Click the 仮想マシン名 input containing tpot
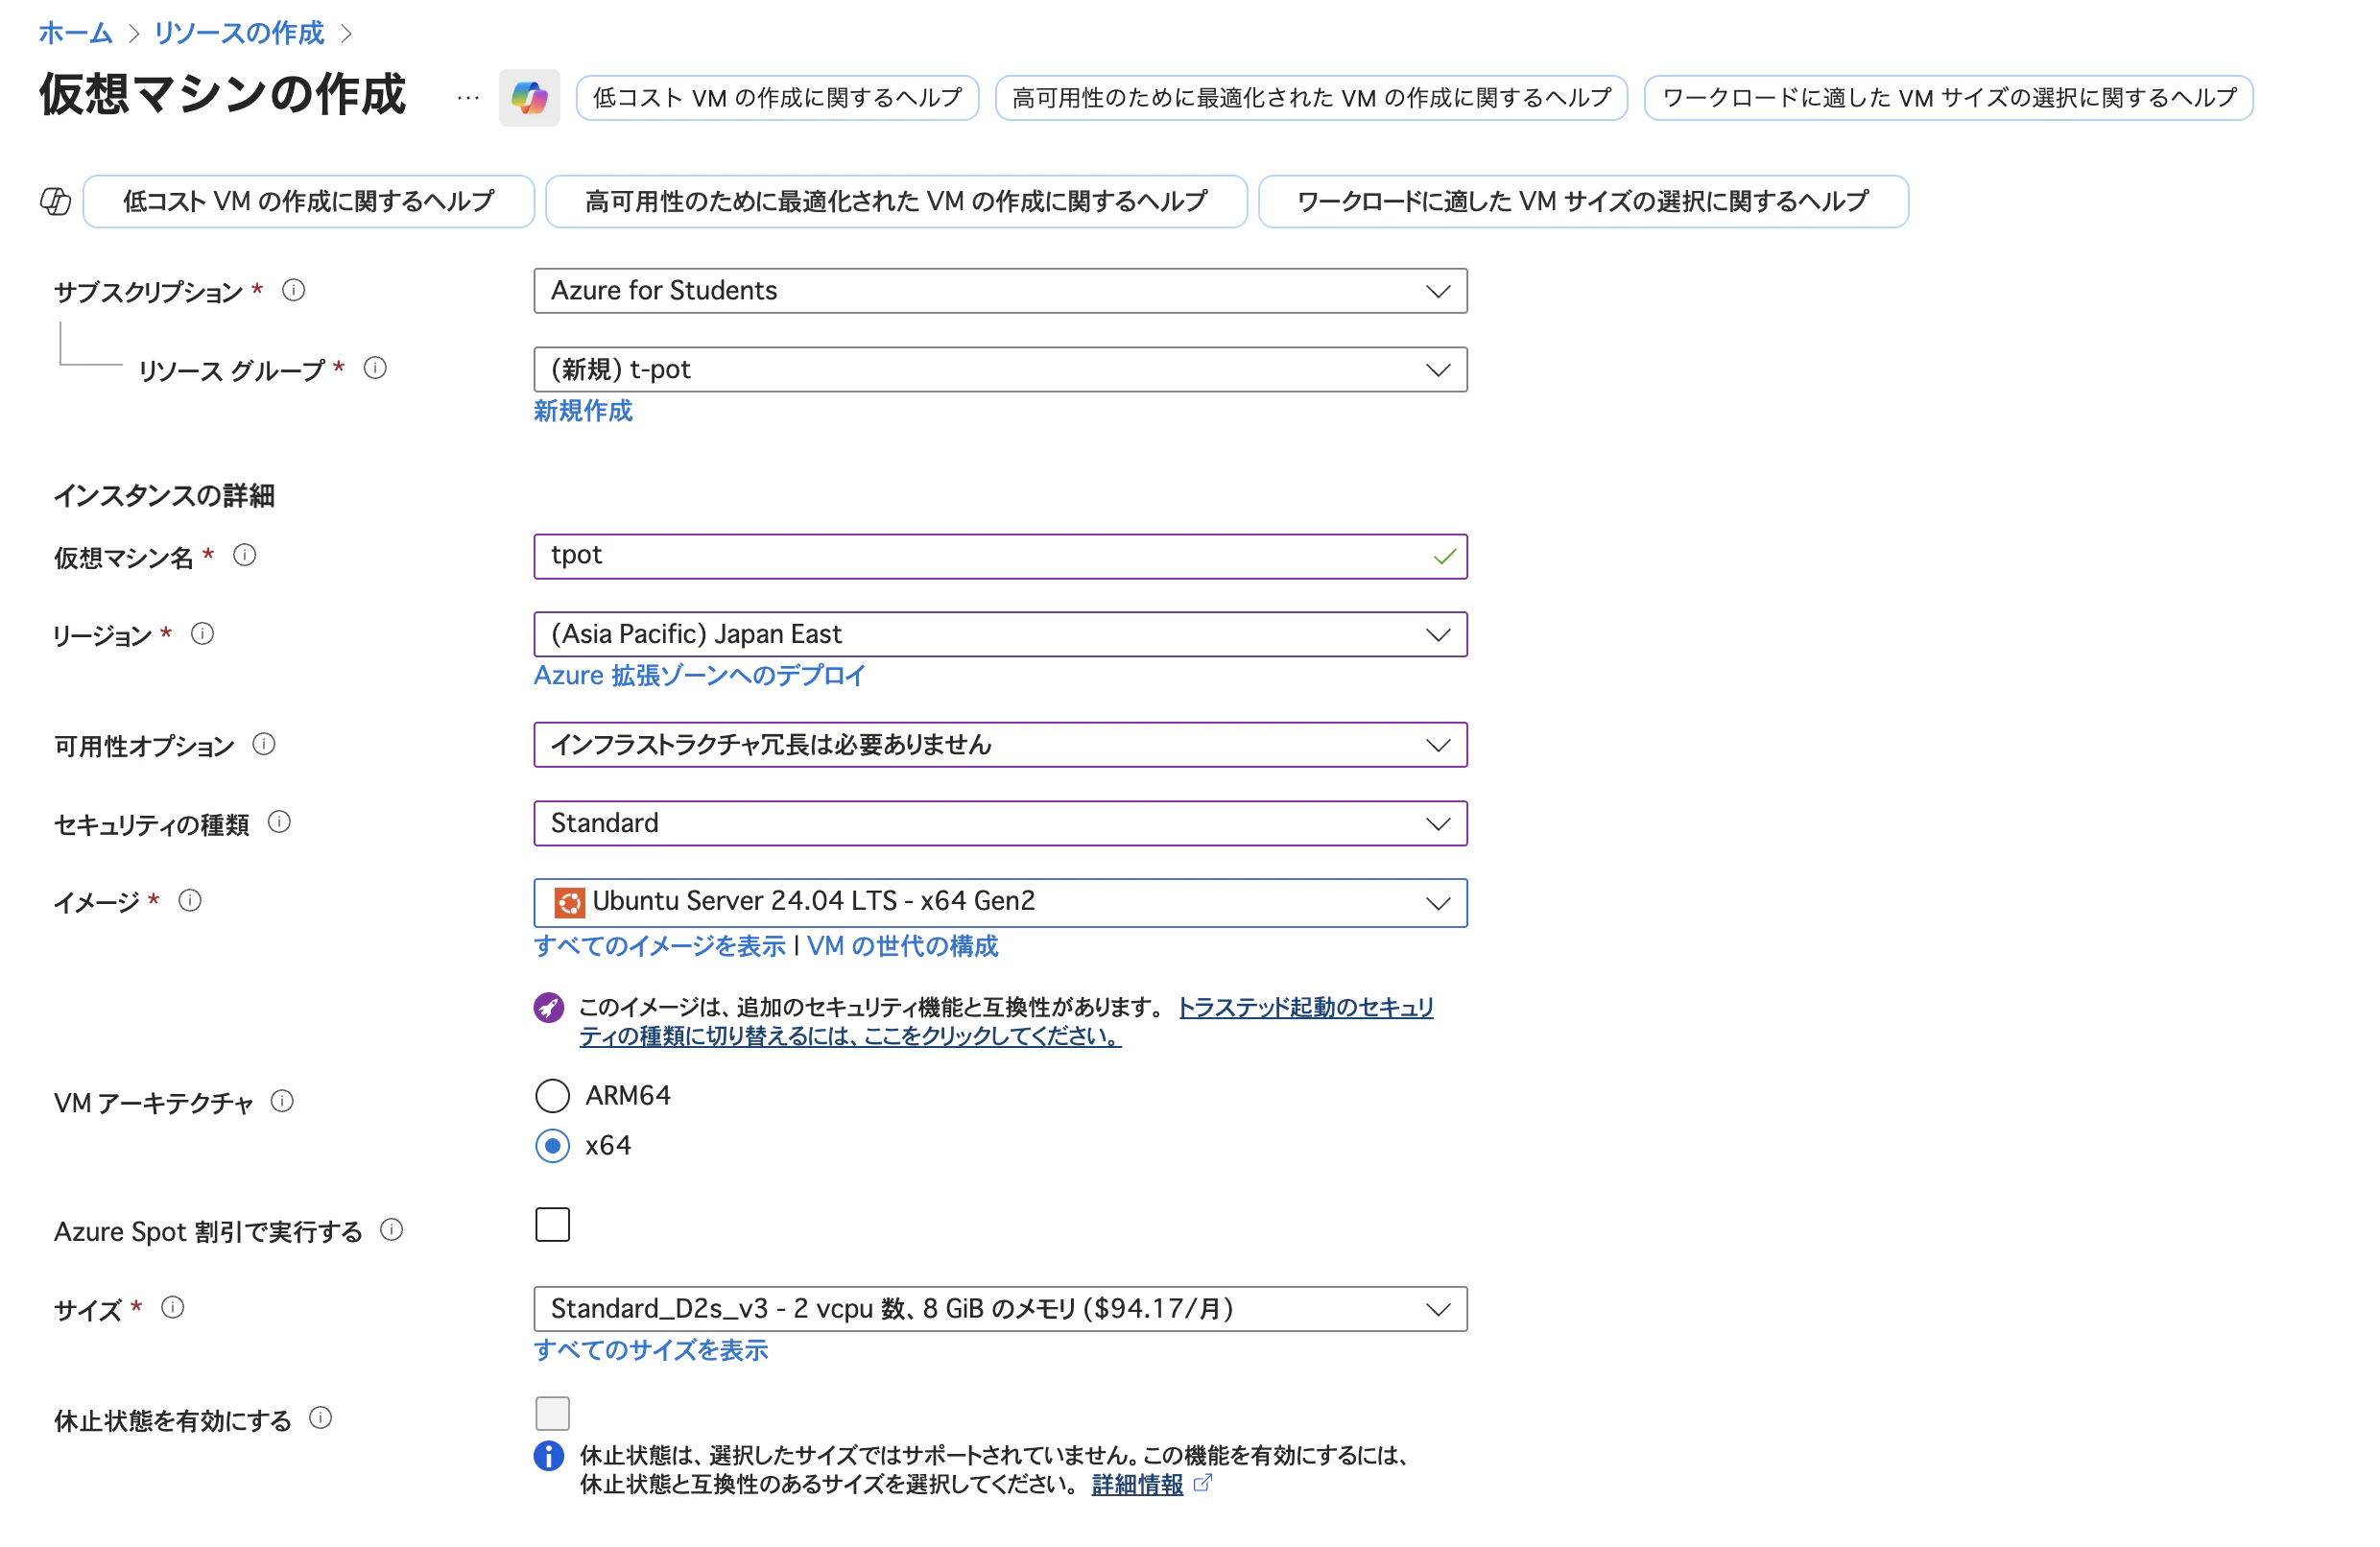Viewport: 2380px width, 1547px height. [1001, 557]
